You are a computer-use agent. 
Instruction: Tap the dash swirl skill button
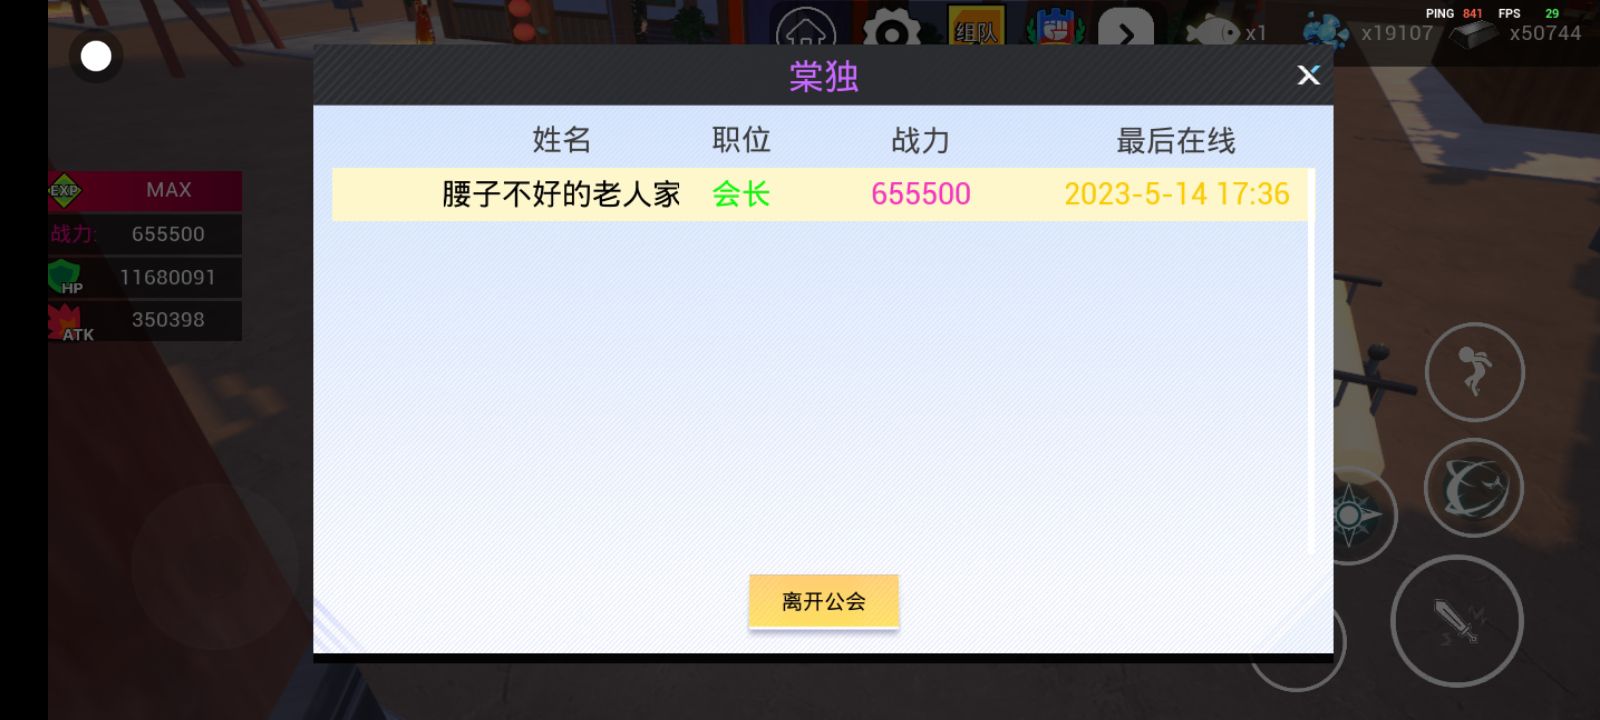point(1474,488)
